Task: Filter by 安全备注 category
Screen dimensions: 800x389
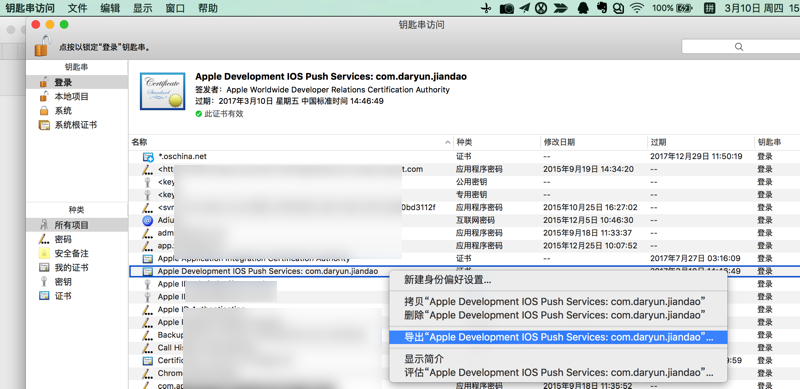Action: tap(71, 254)
